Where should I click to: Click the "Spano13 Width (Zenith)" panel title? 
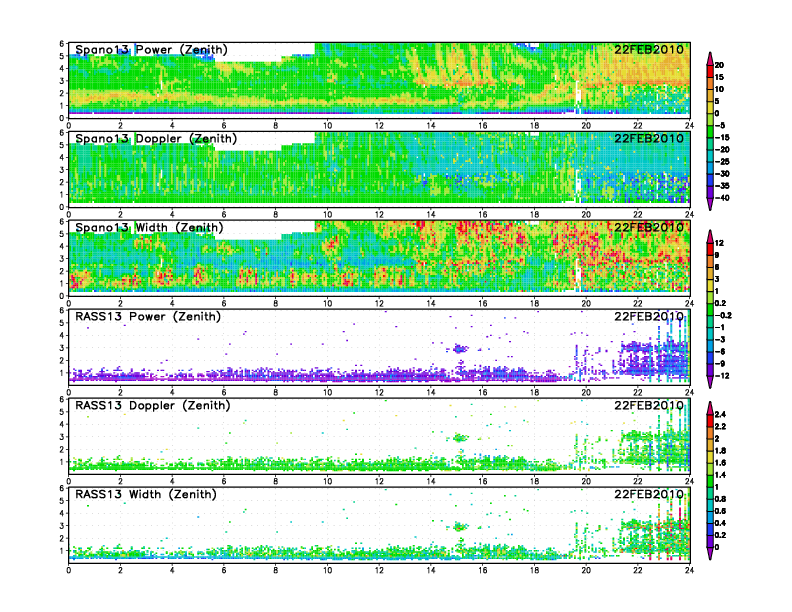[x=149, y=227]
